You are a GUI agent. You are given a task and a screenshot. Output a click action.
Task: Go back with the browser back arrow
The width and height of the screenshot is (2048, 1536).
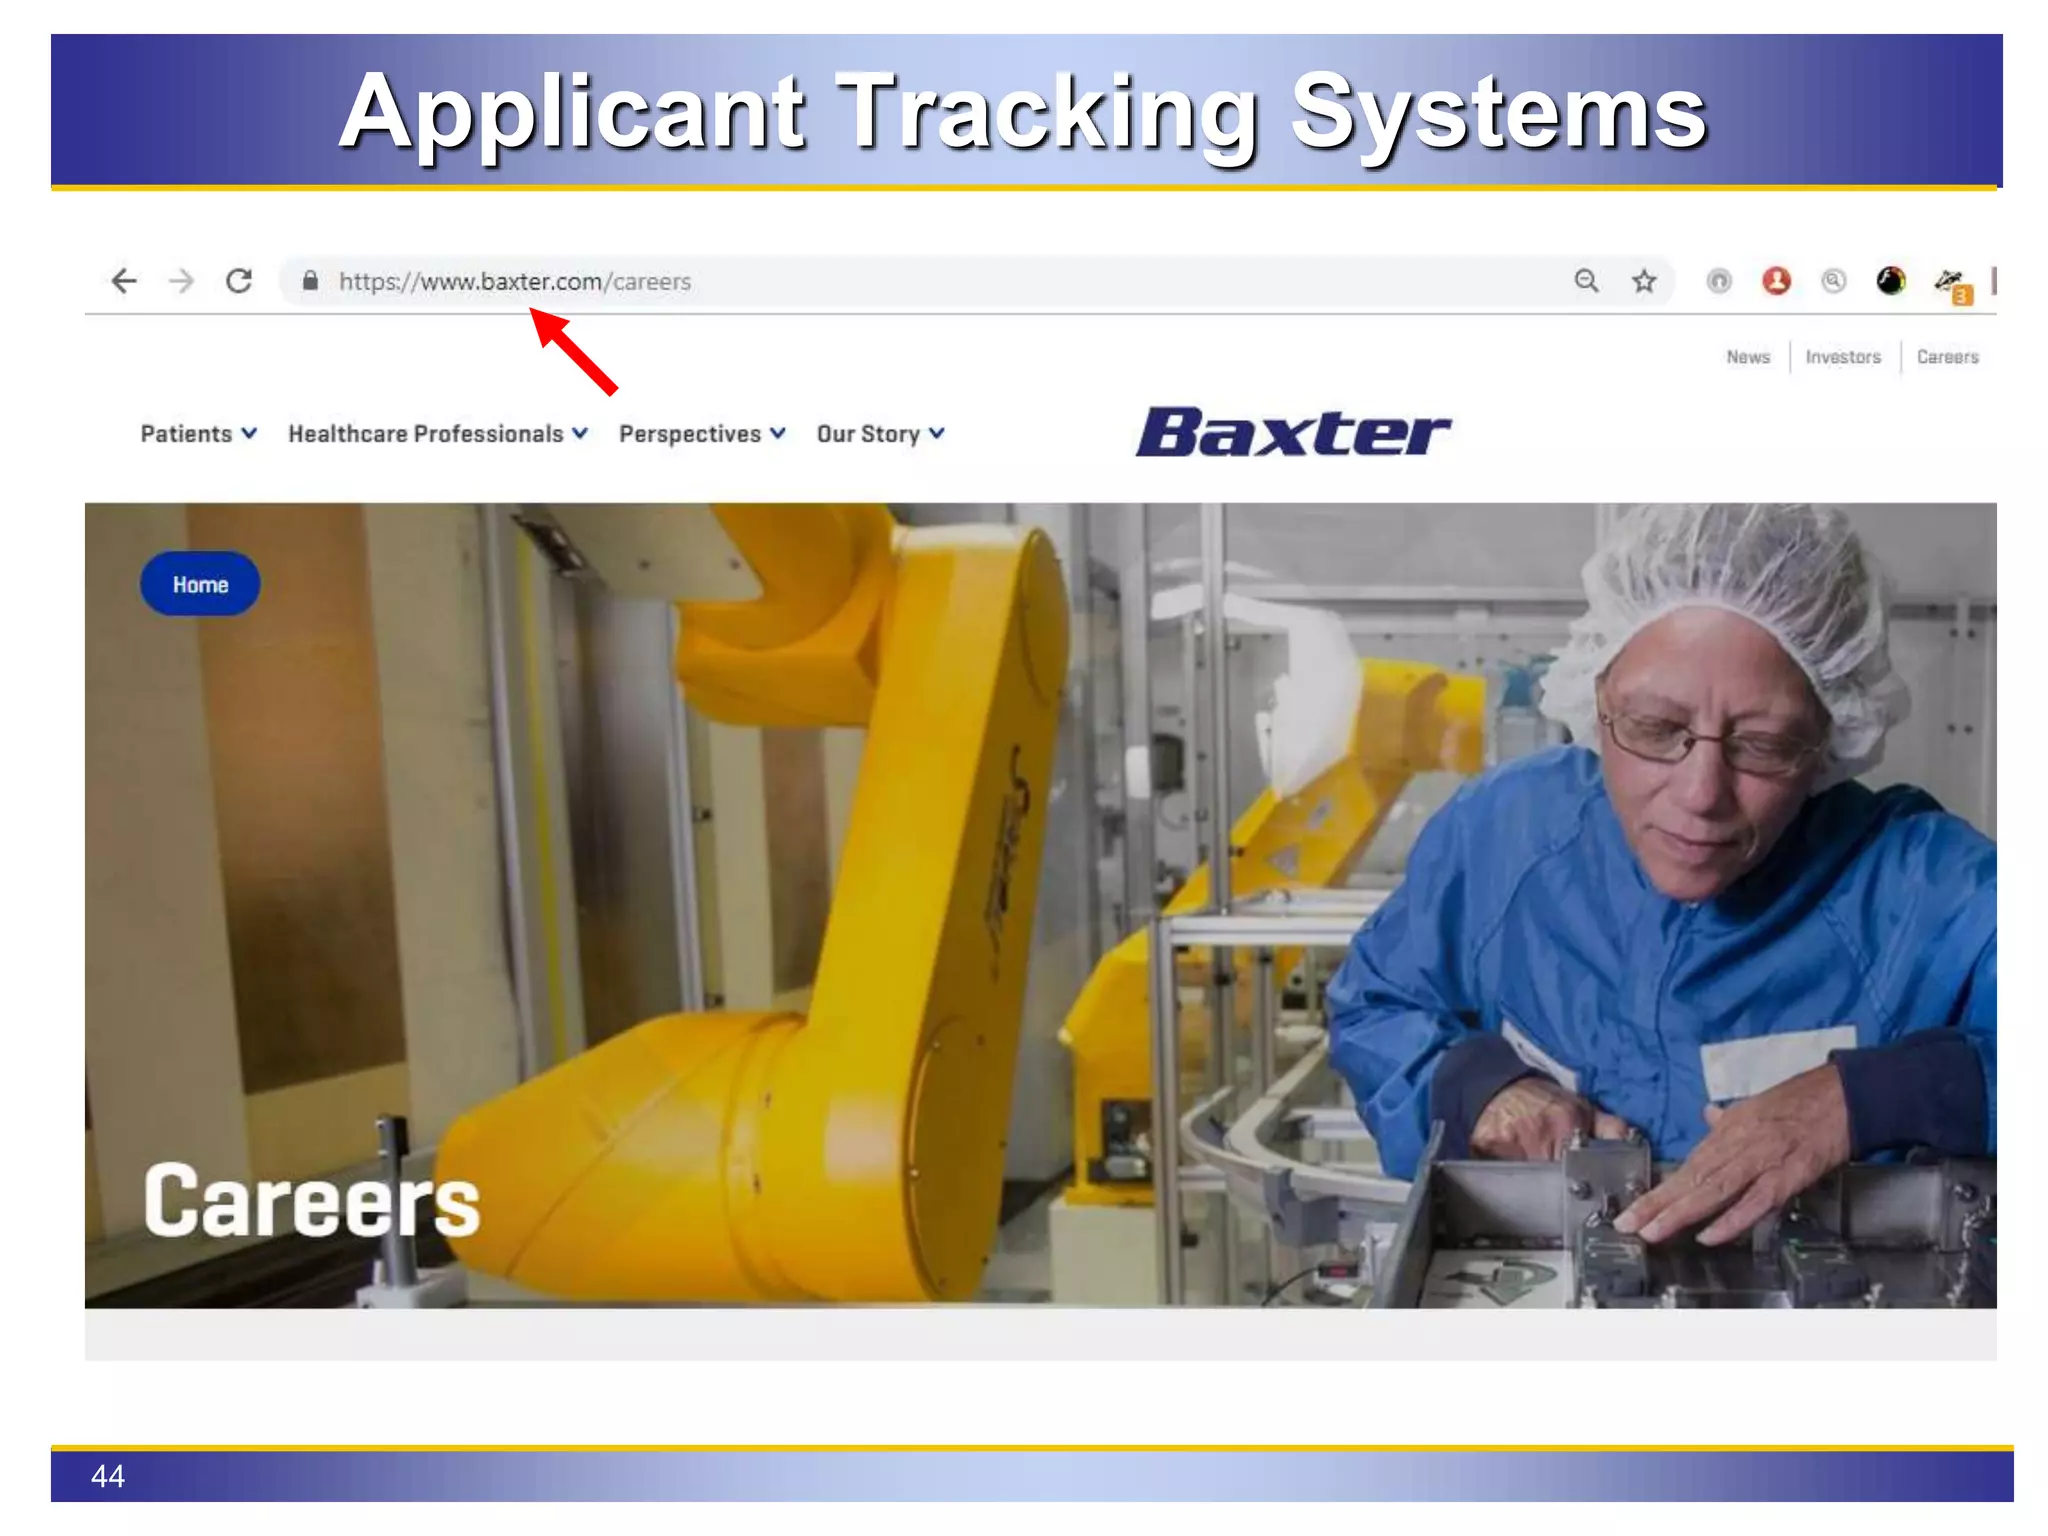pyautogui.click(x=124, y=281)
